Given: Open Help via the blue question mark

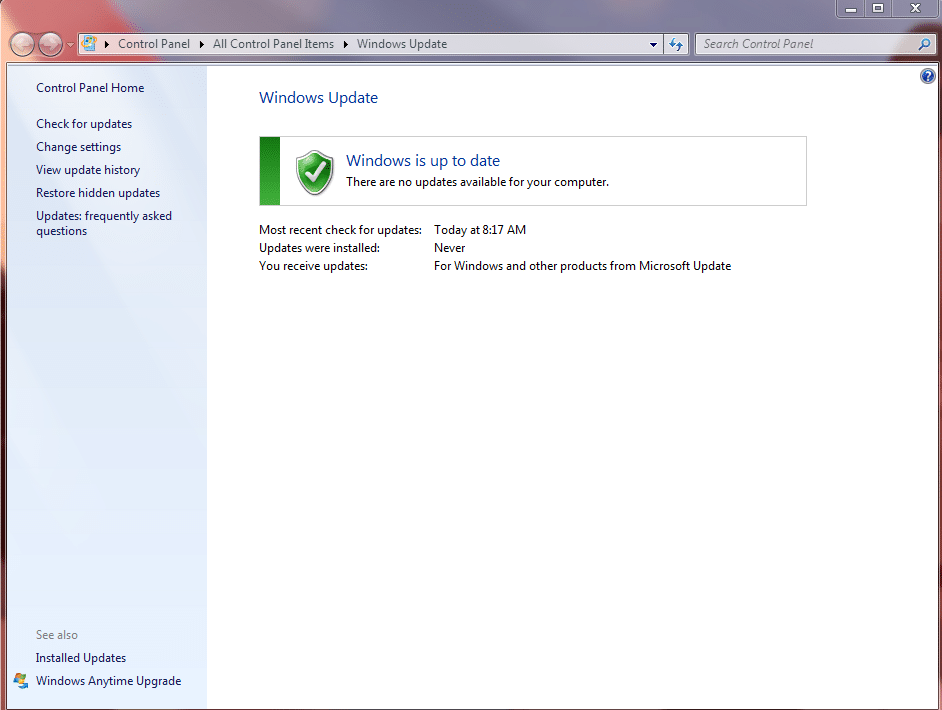Looking at the screenshot, I should point(927,77).
